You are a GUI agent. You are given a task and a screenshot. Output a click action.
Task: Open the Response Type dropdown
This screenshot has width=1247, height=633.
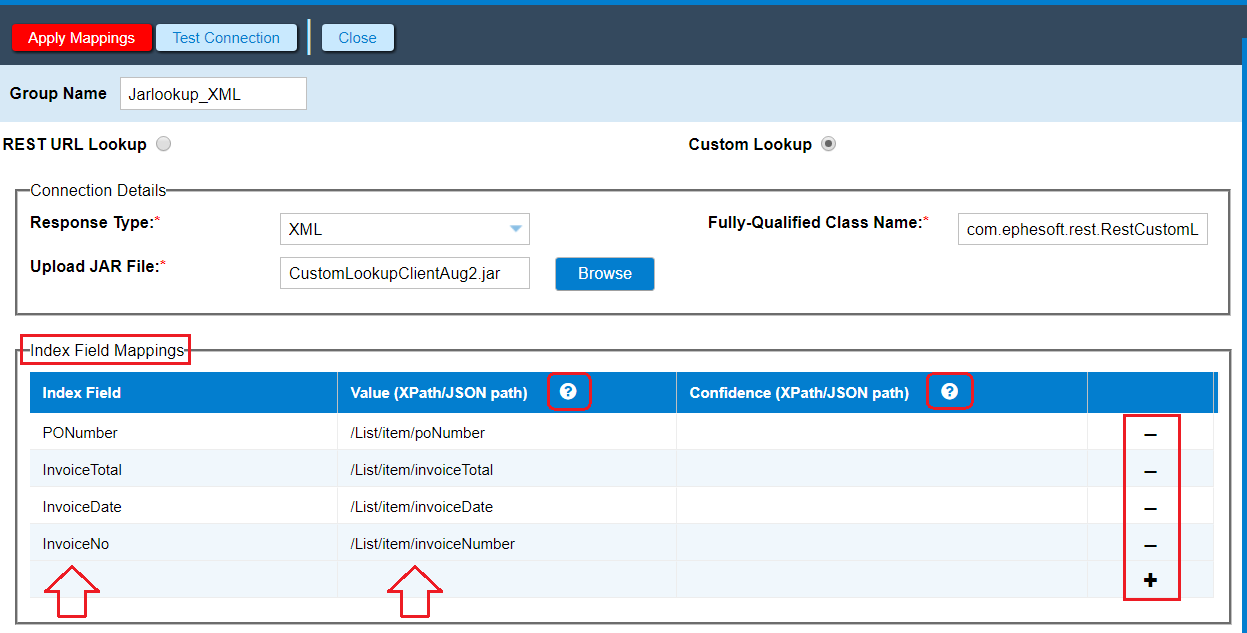pos(404,229)
